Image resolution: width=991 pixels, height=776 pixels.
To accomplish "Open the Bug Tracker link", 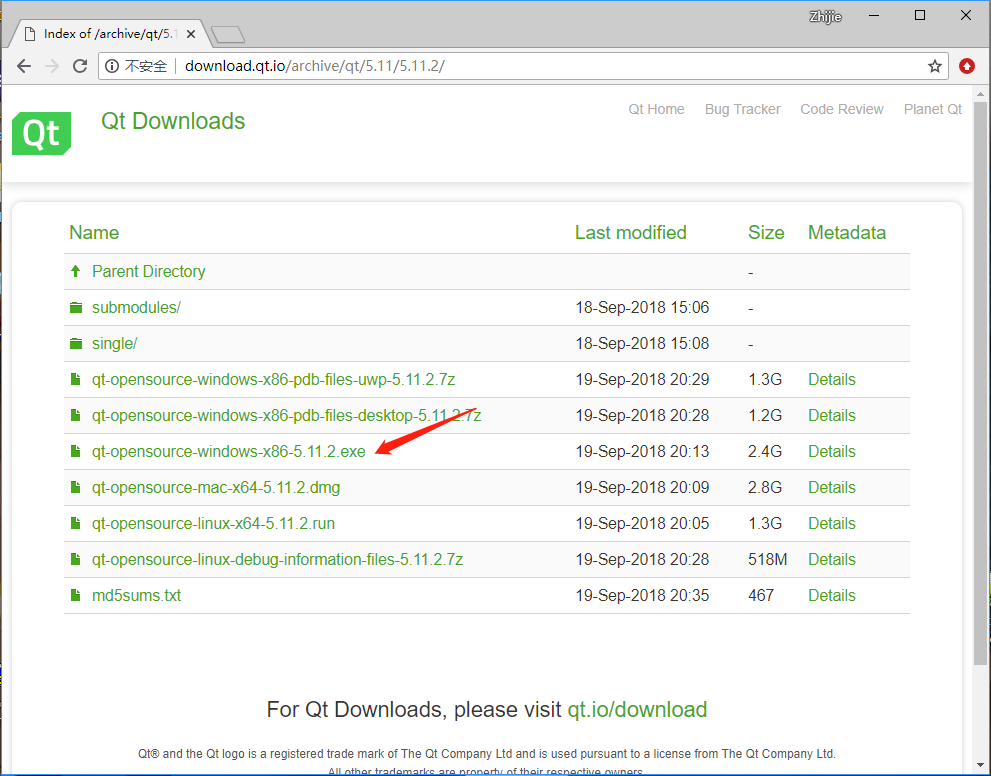I will tap(743, 109).
